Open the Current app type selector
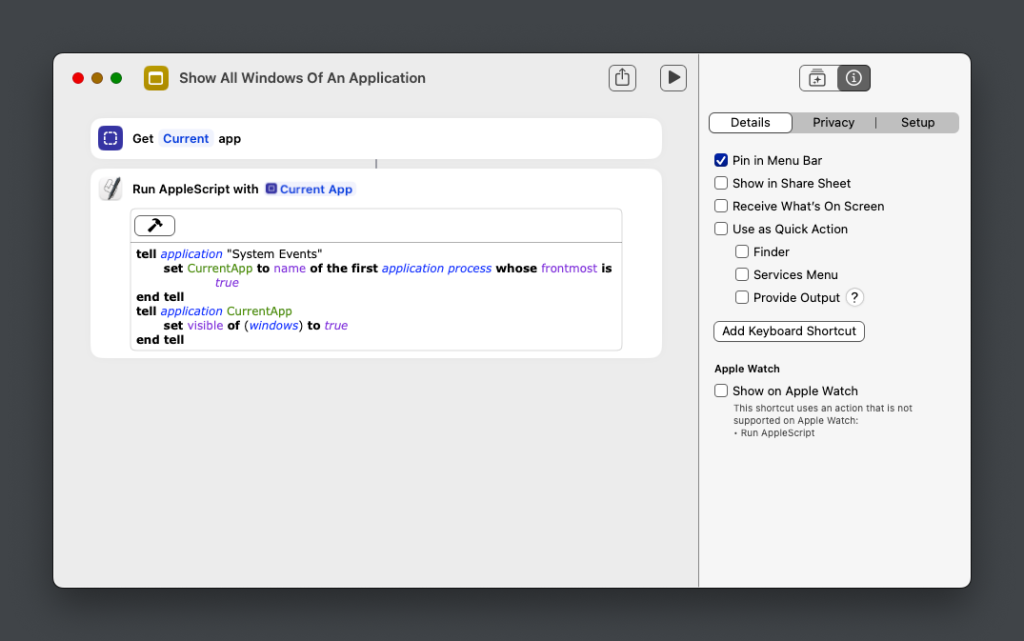The image size is (1024, 641). point(186,139)
